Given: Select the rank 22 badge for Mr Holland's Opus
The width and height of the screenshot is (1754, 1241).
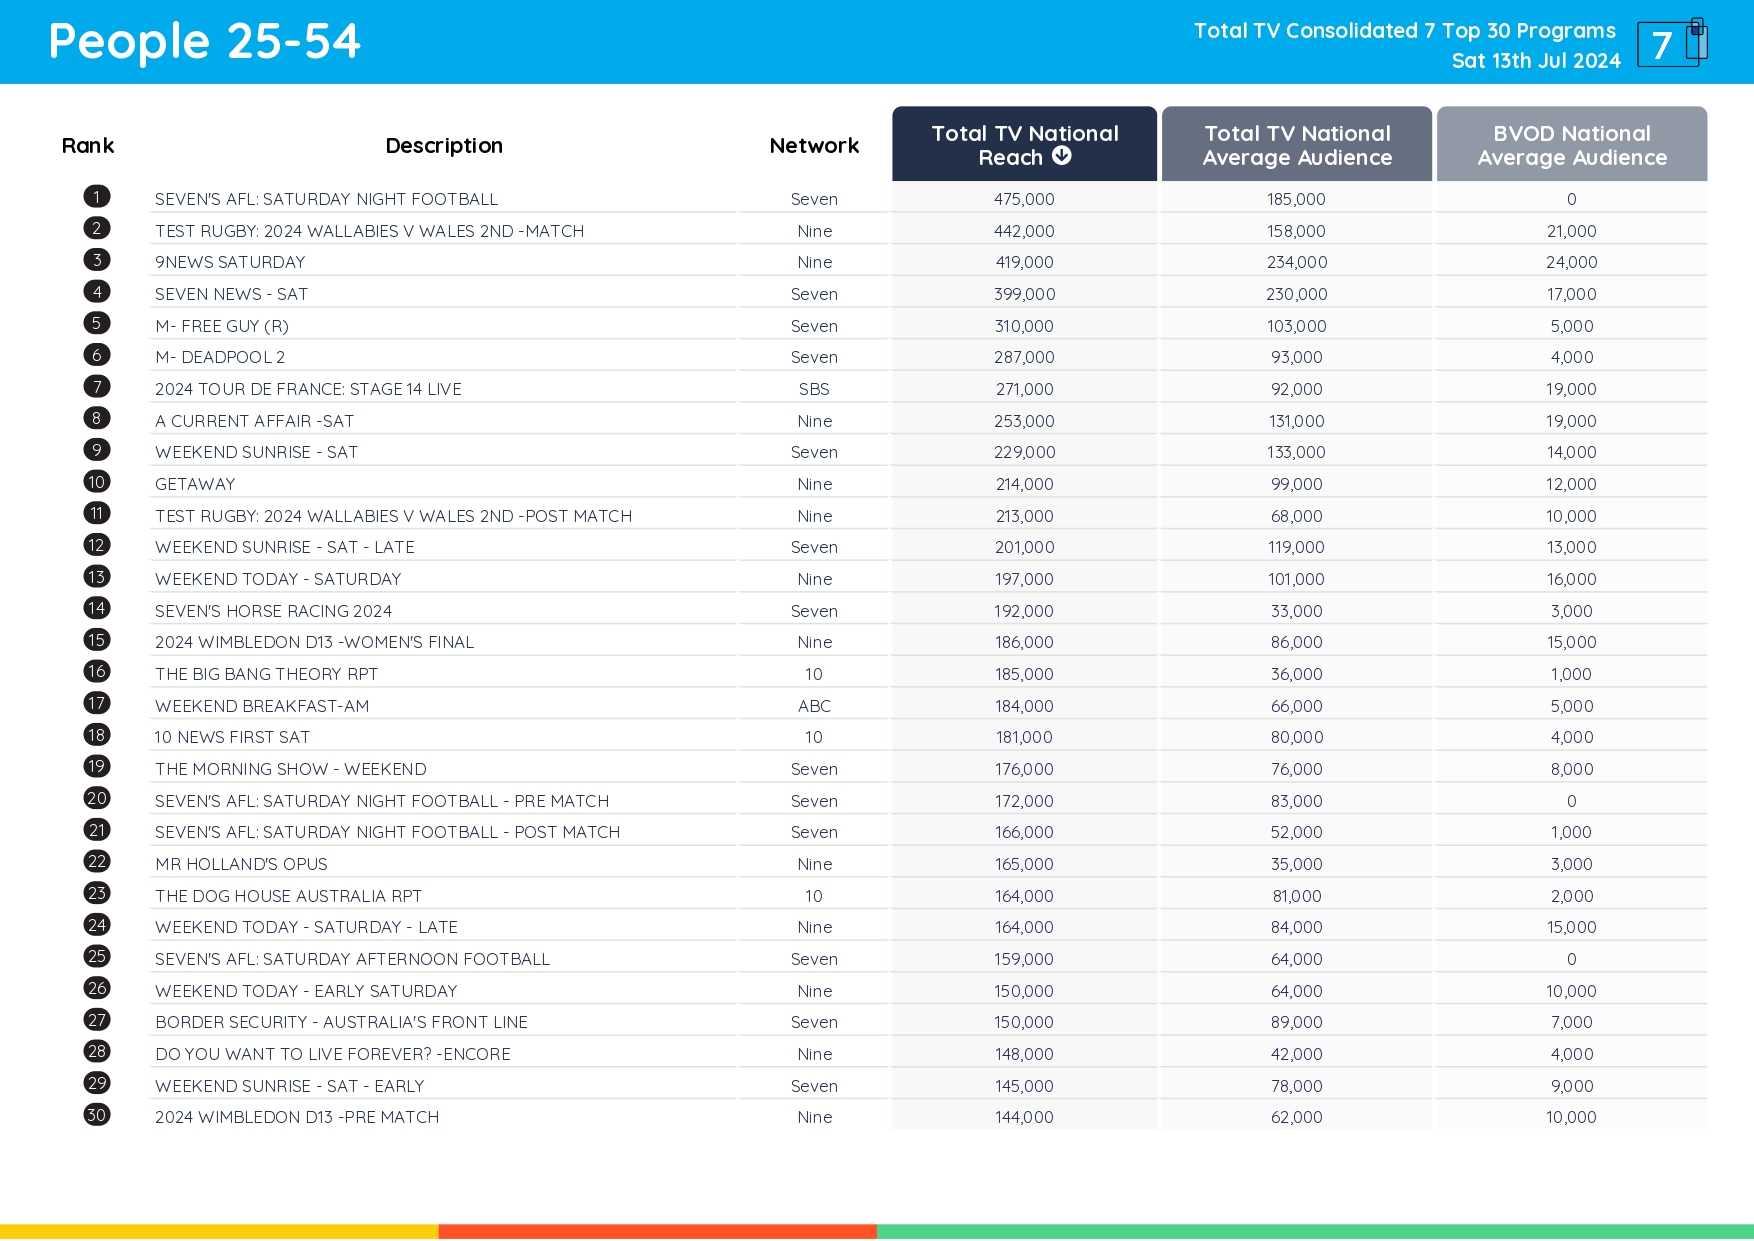Looking at the screenshot, I should click(x=96, y=862).
